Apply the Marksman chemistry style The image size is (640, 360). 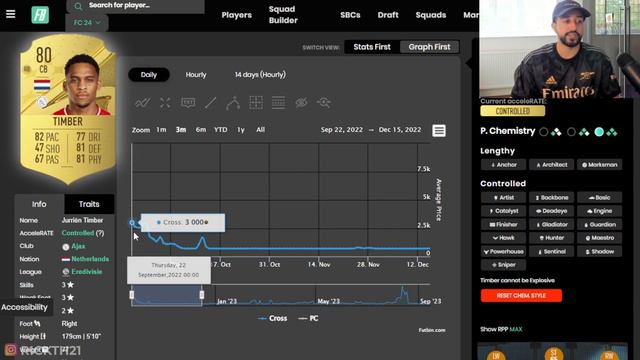(600, 165)
